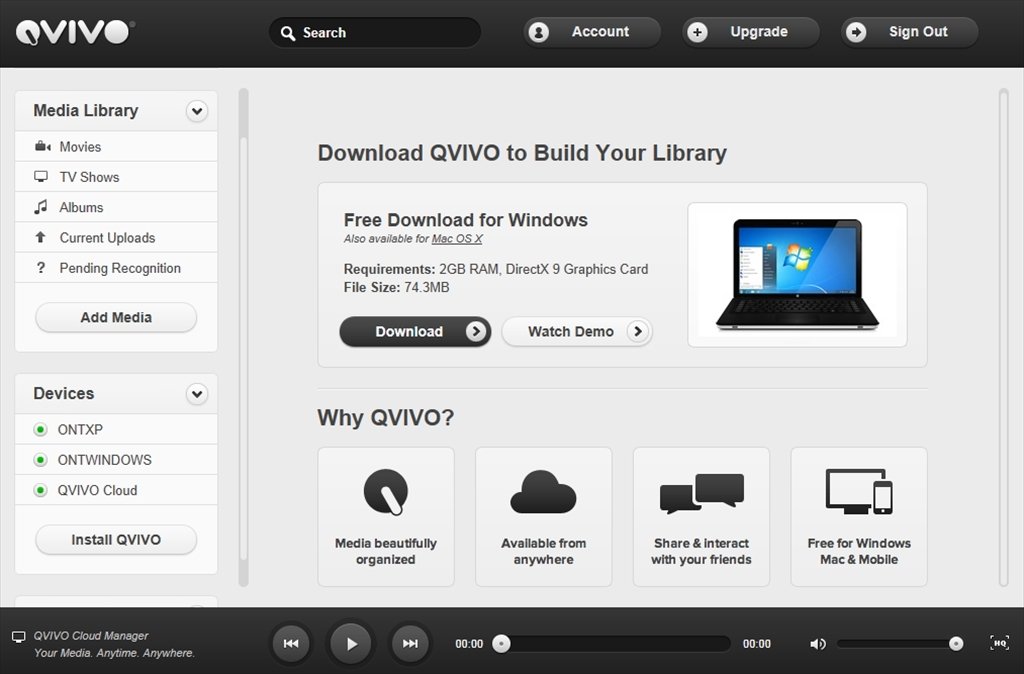Screen dimensions: 1024x674
Task: Click the "Free for Windows Mac & Mobile" caption
Action: coord(859,551)
